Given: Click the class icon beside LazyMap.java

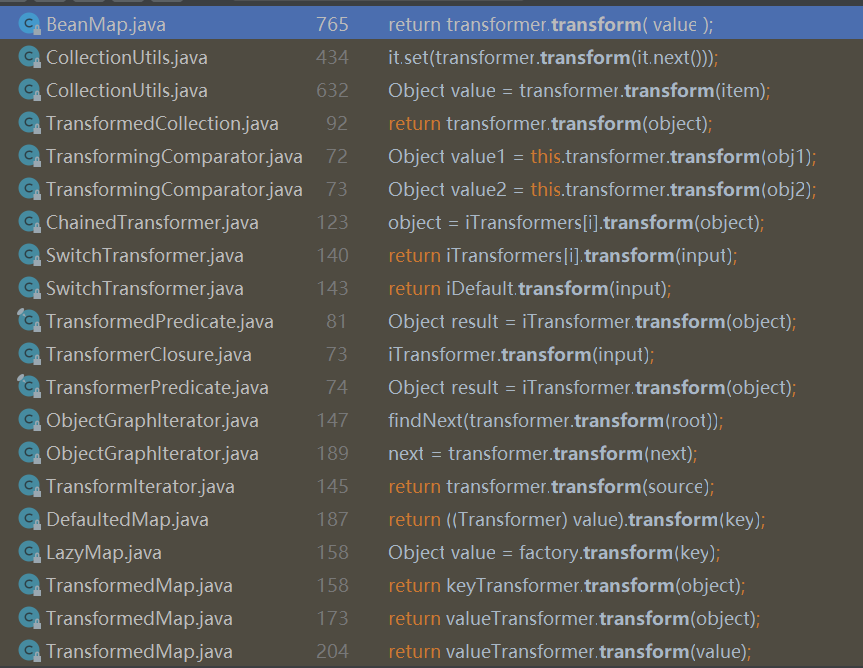Looking at the screenshot, I should coord(28,553).
